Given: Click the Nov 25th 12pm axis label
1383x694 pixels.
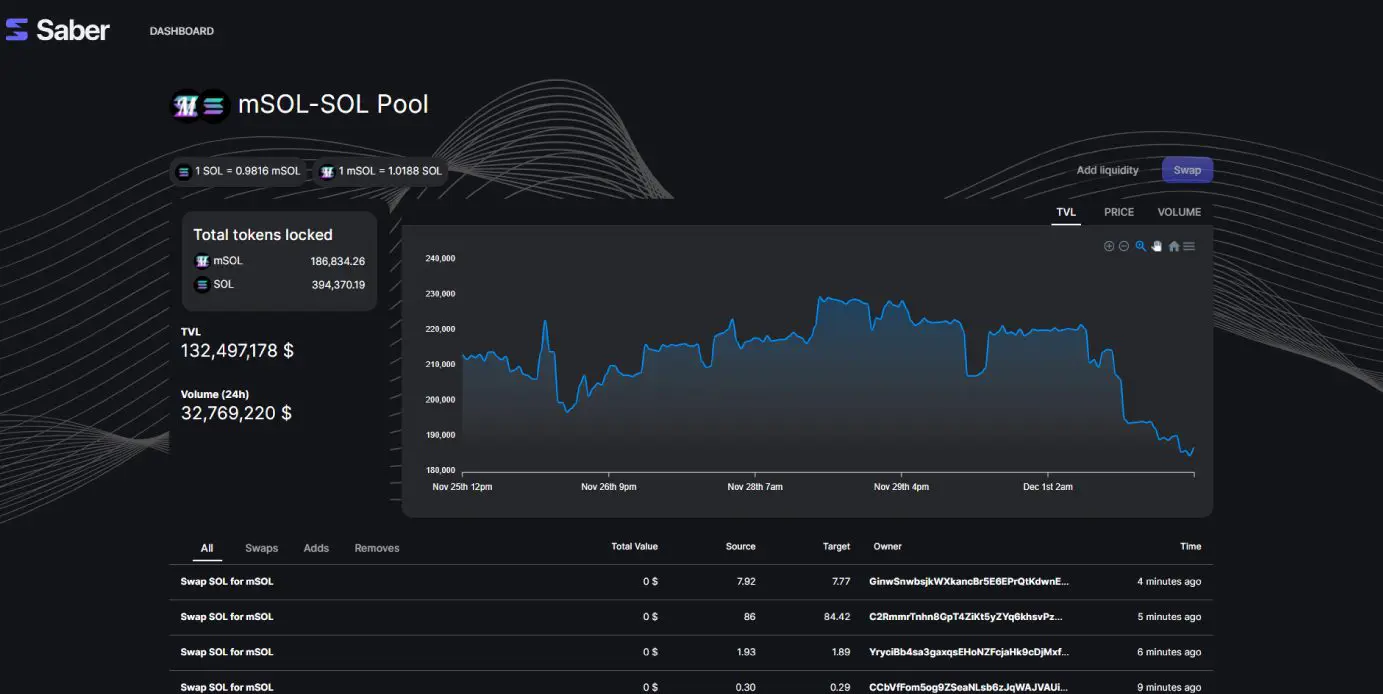Looking at the screenshot, I should click(462, 487).
